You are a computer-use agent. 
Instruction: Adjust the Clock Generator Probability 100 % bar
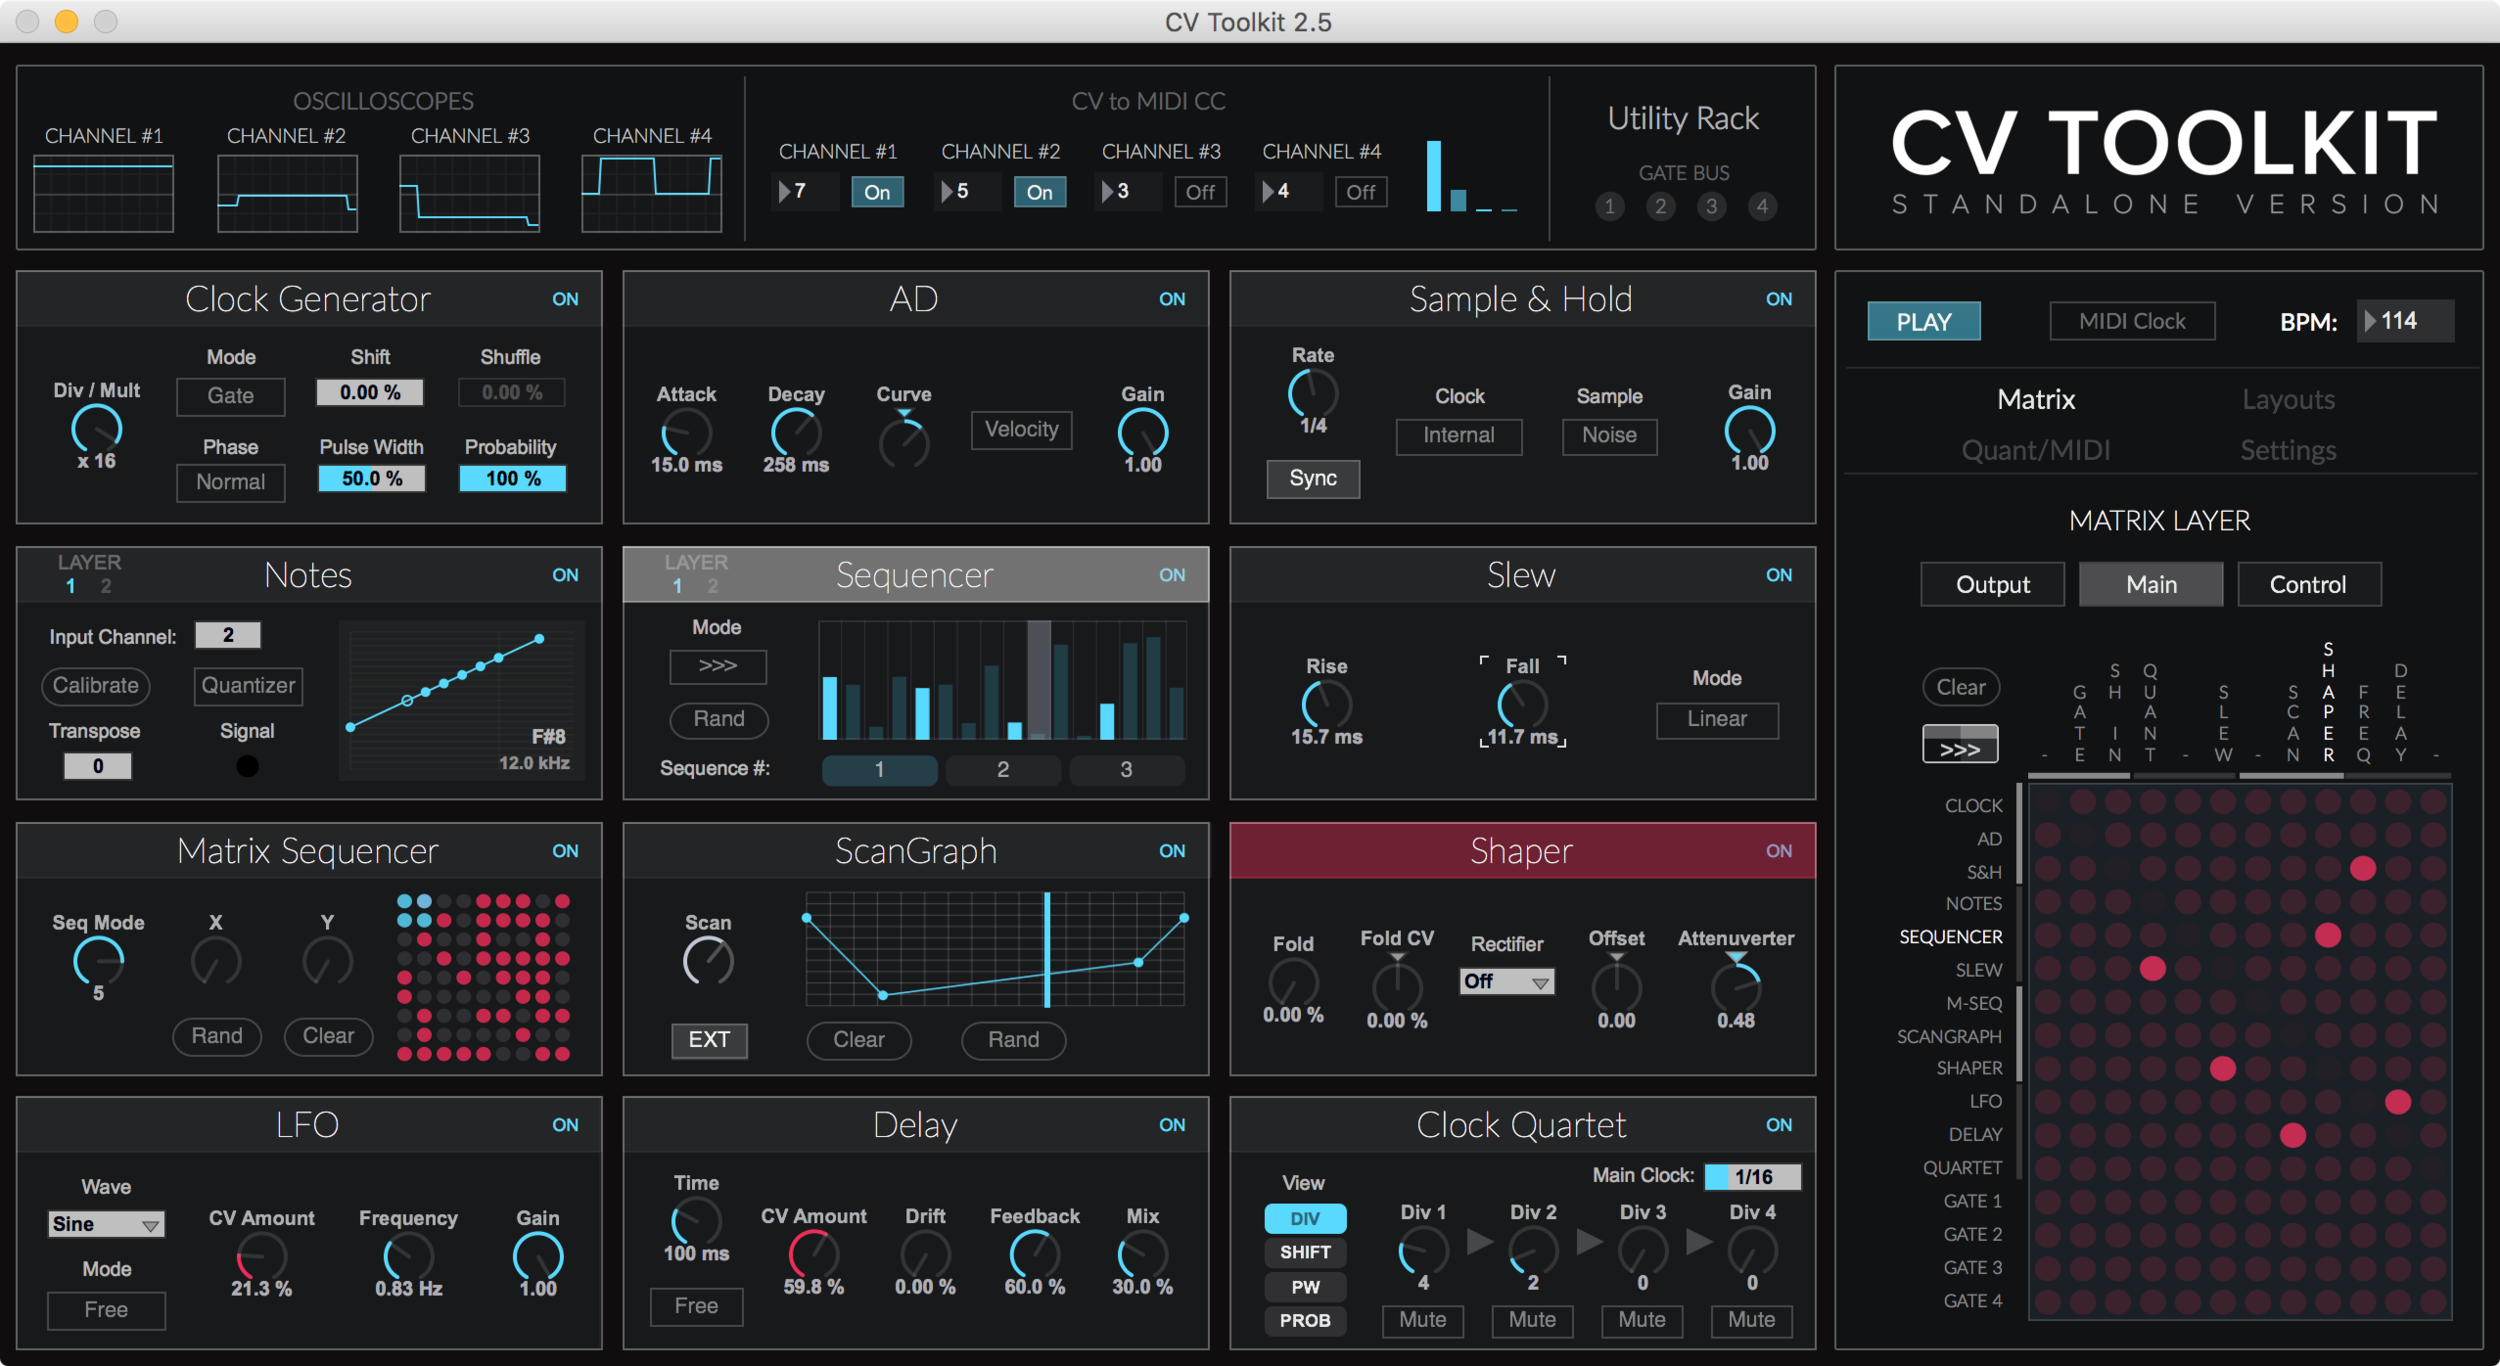512,479
